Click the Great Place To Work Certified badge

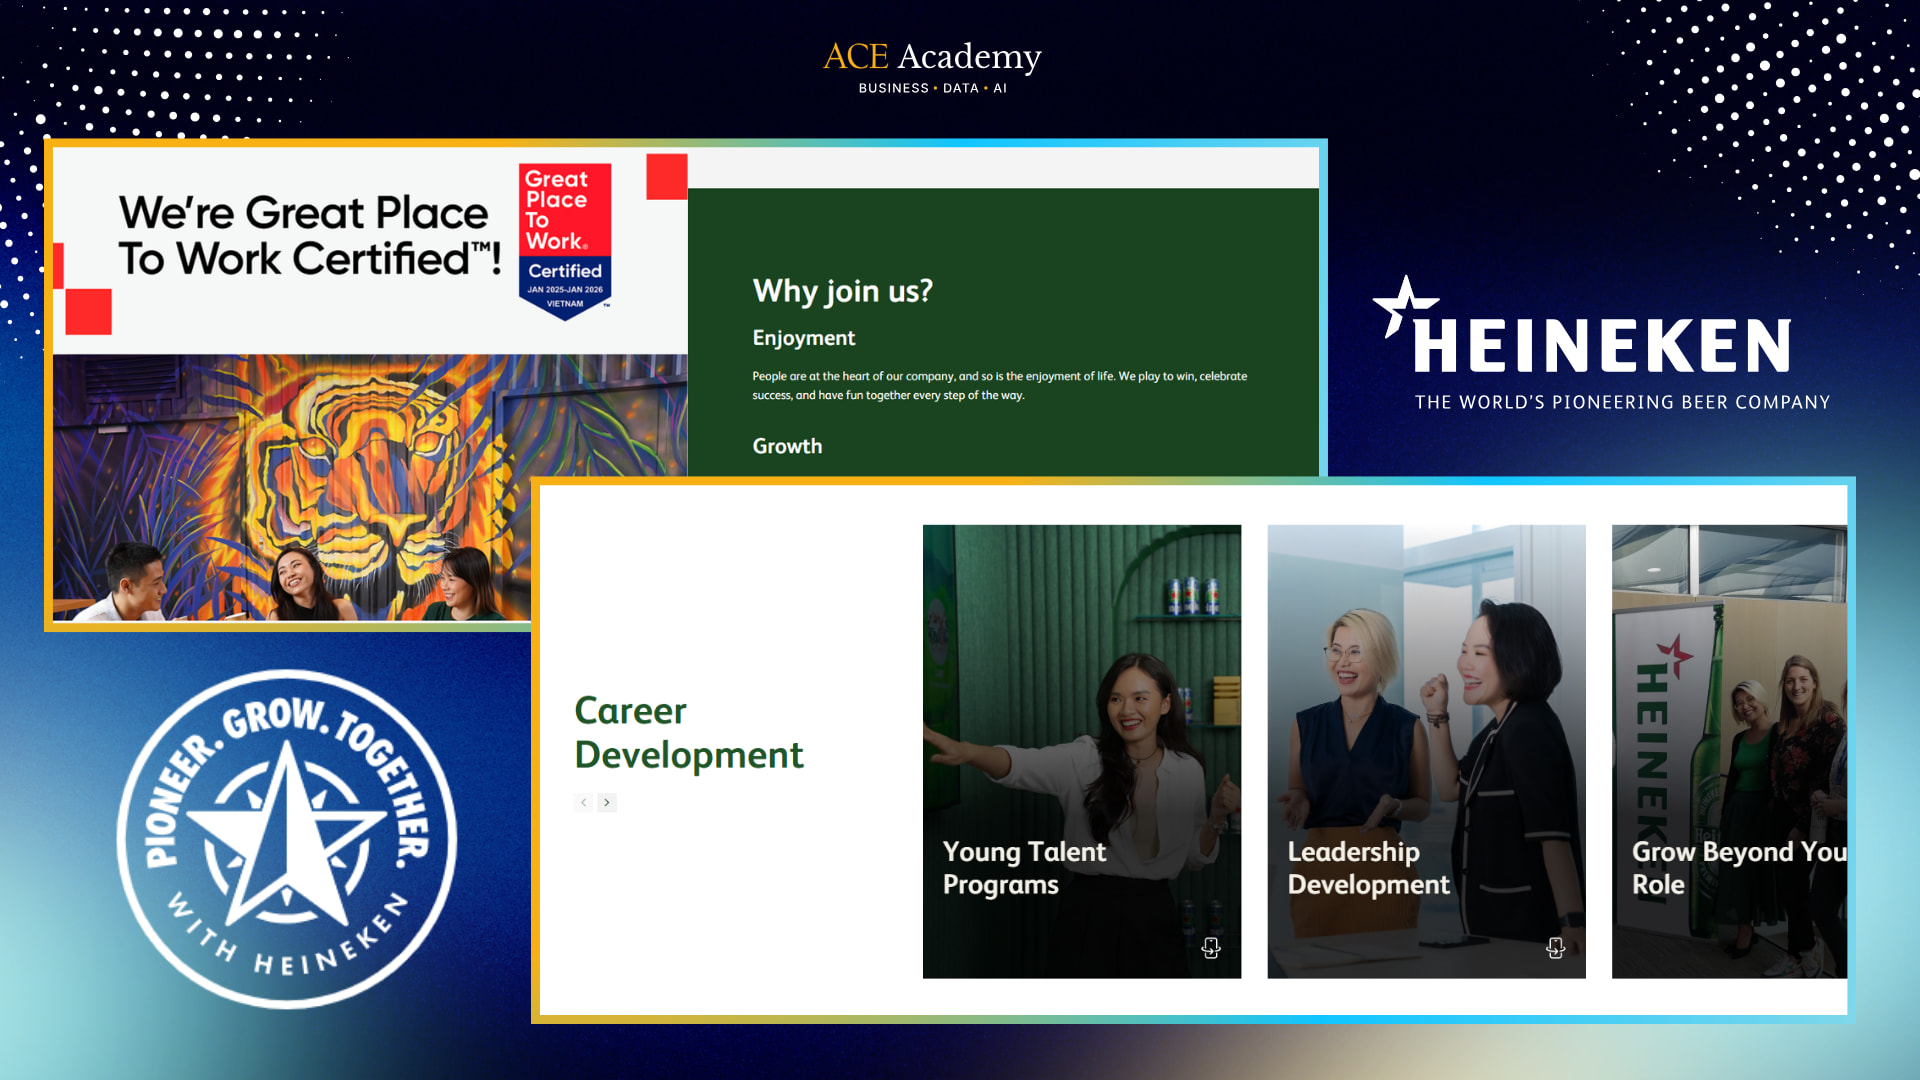[x=565, y=241]
